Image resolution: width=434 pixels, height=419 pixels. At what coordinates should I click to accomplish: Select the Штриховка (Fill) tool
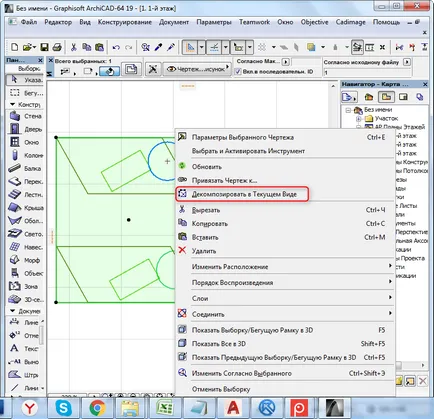23,375
